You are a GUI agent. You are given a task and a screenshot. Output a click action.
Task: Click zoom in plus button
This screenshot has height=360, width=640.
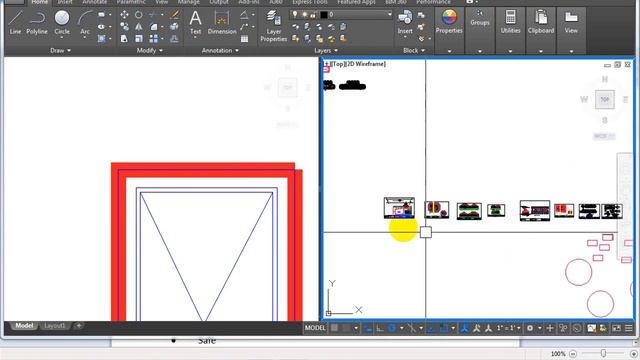click(633, 353)
